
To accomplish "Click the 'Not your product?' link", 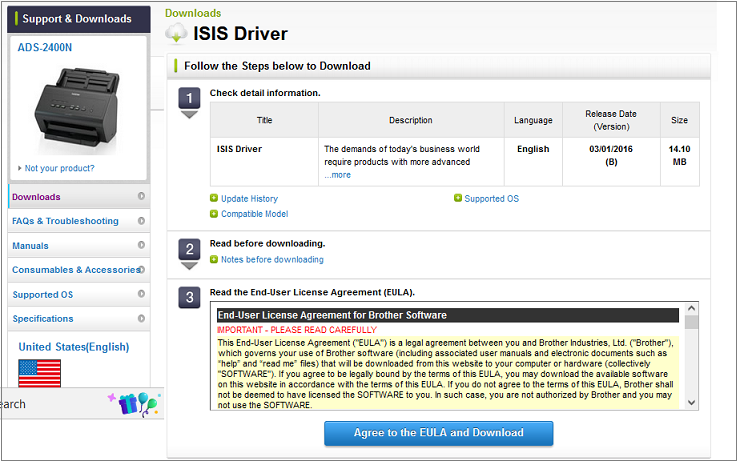I will (x=59, y=168).
